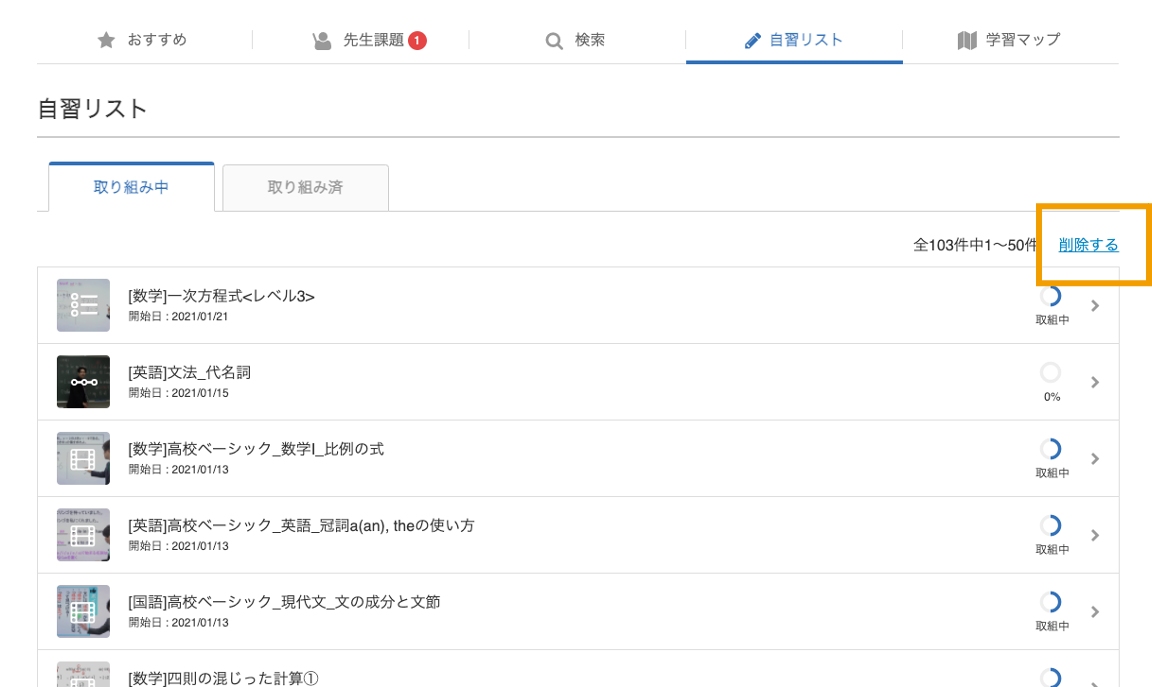Expand chevron on 現代文_文の成分と文節 row
Viewport: 1152px width, 687px height.
(1095, 611)
